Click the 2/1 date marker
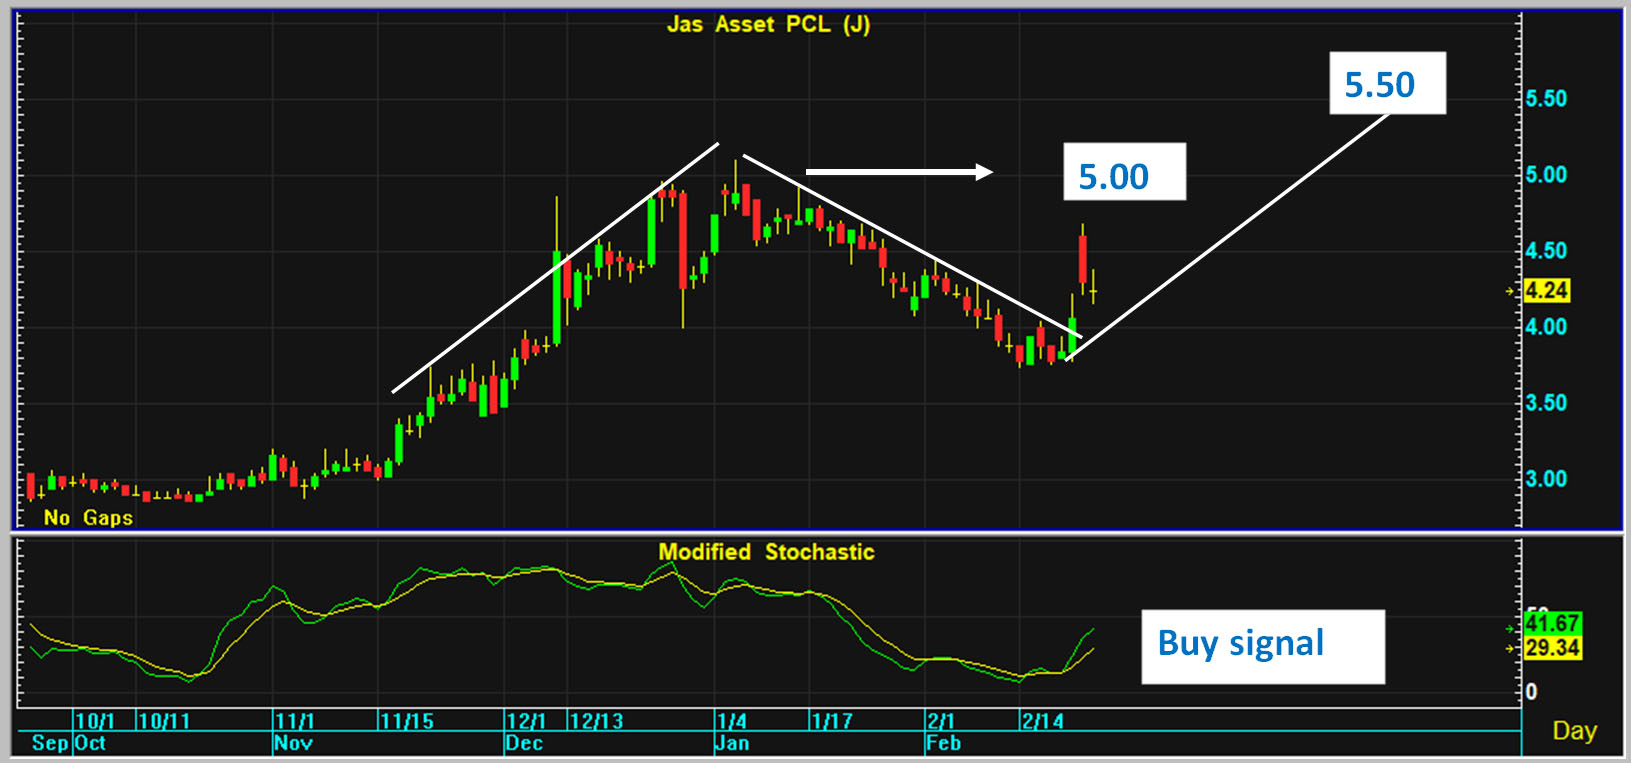Screen dimensions: 1631x763 (x=941, y=721)
